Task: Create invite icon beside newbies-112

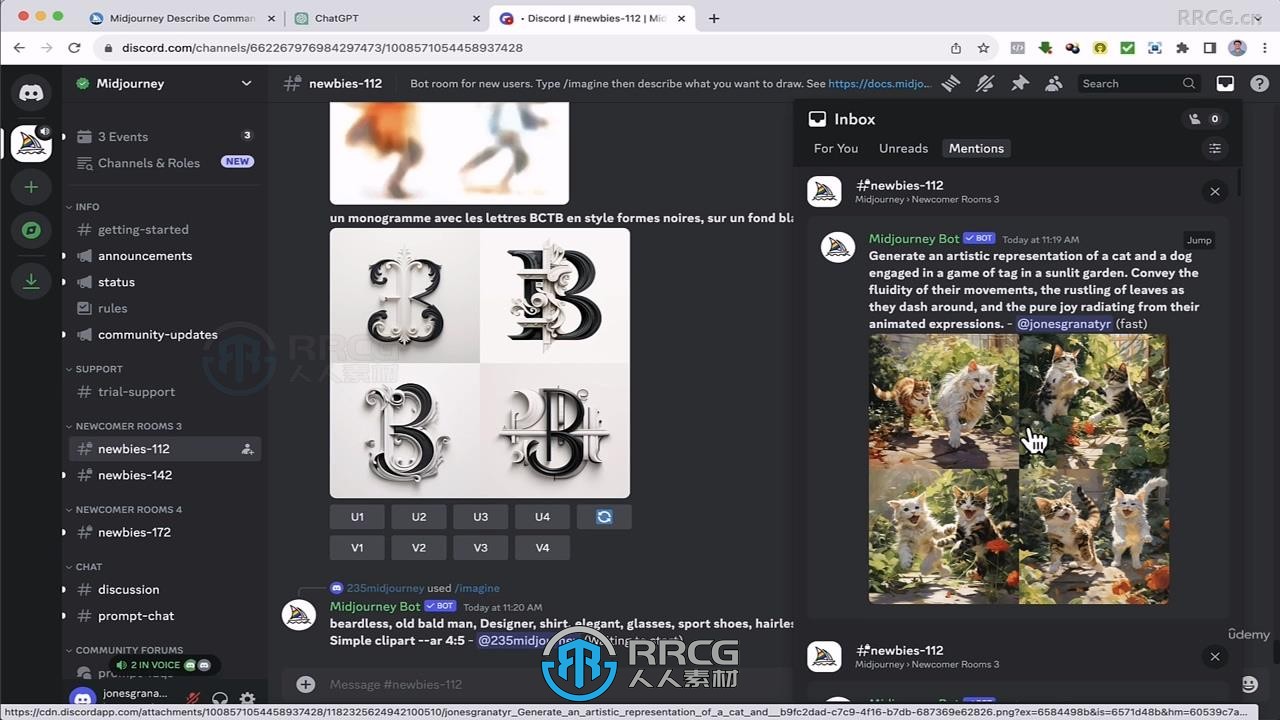Action: (247, 449)
